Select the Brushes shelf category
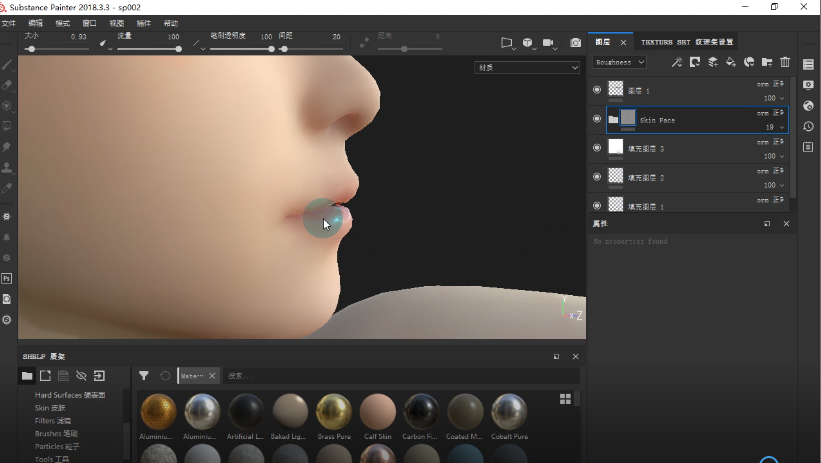Viewport: 821px width, 463px height. (x=56, y=434)
